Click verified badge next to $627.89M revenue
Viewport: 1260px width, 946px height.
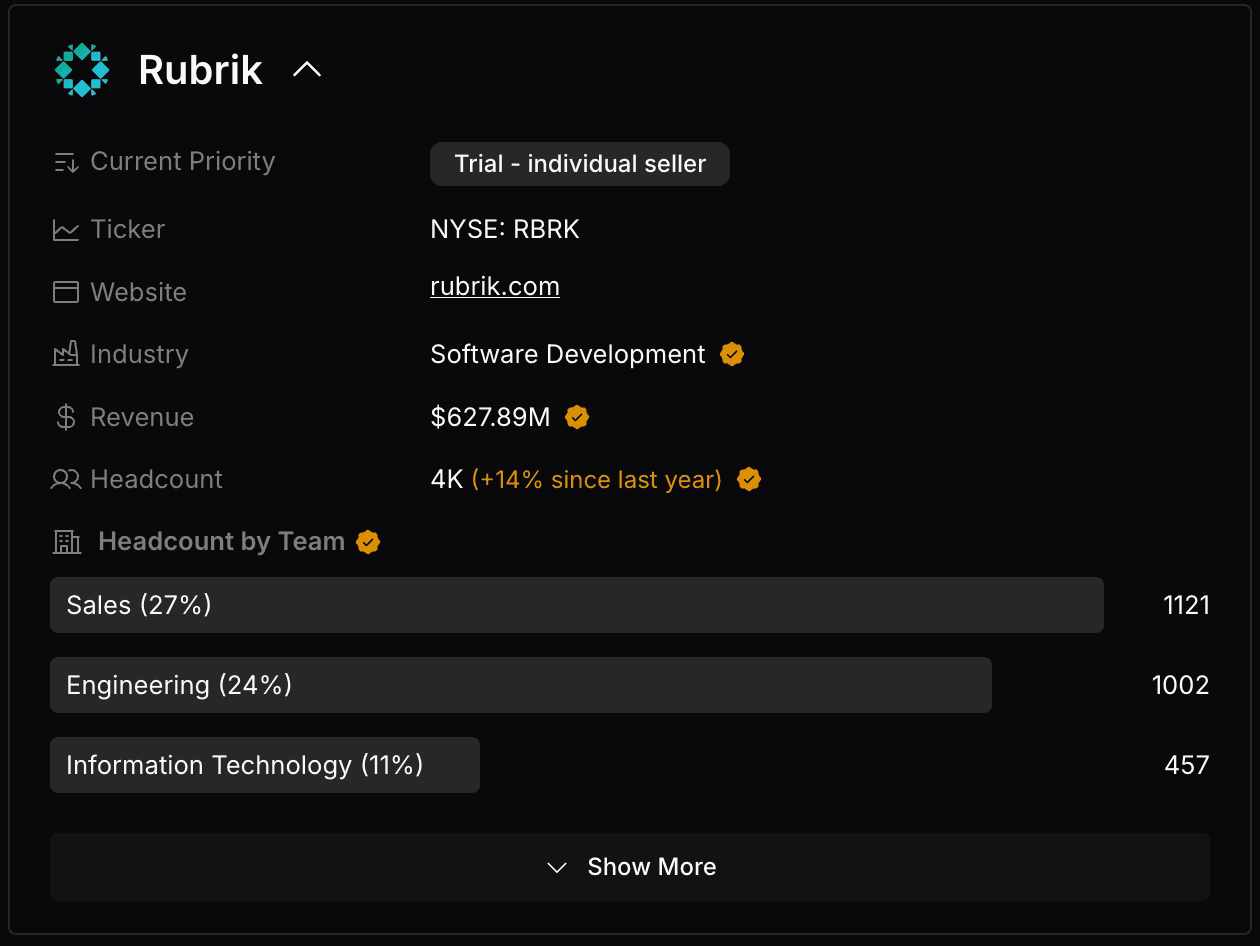pyautogui.click(x=577, y=417)
